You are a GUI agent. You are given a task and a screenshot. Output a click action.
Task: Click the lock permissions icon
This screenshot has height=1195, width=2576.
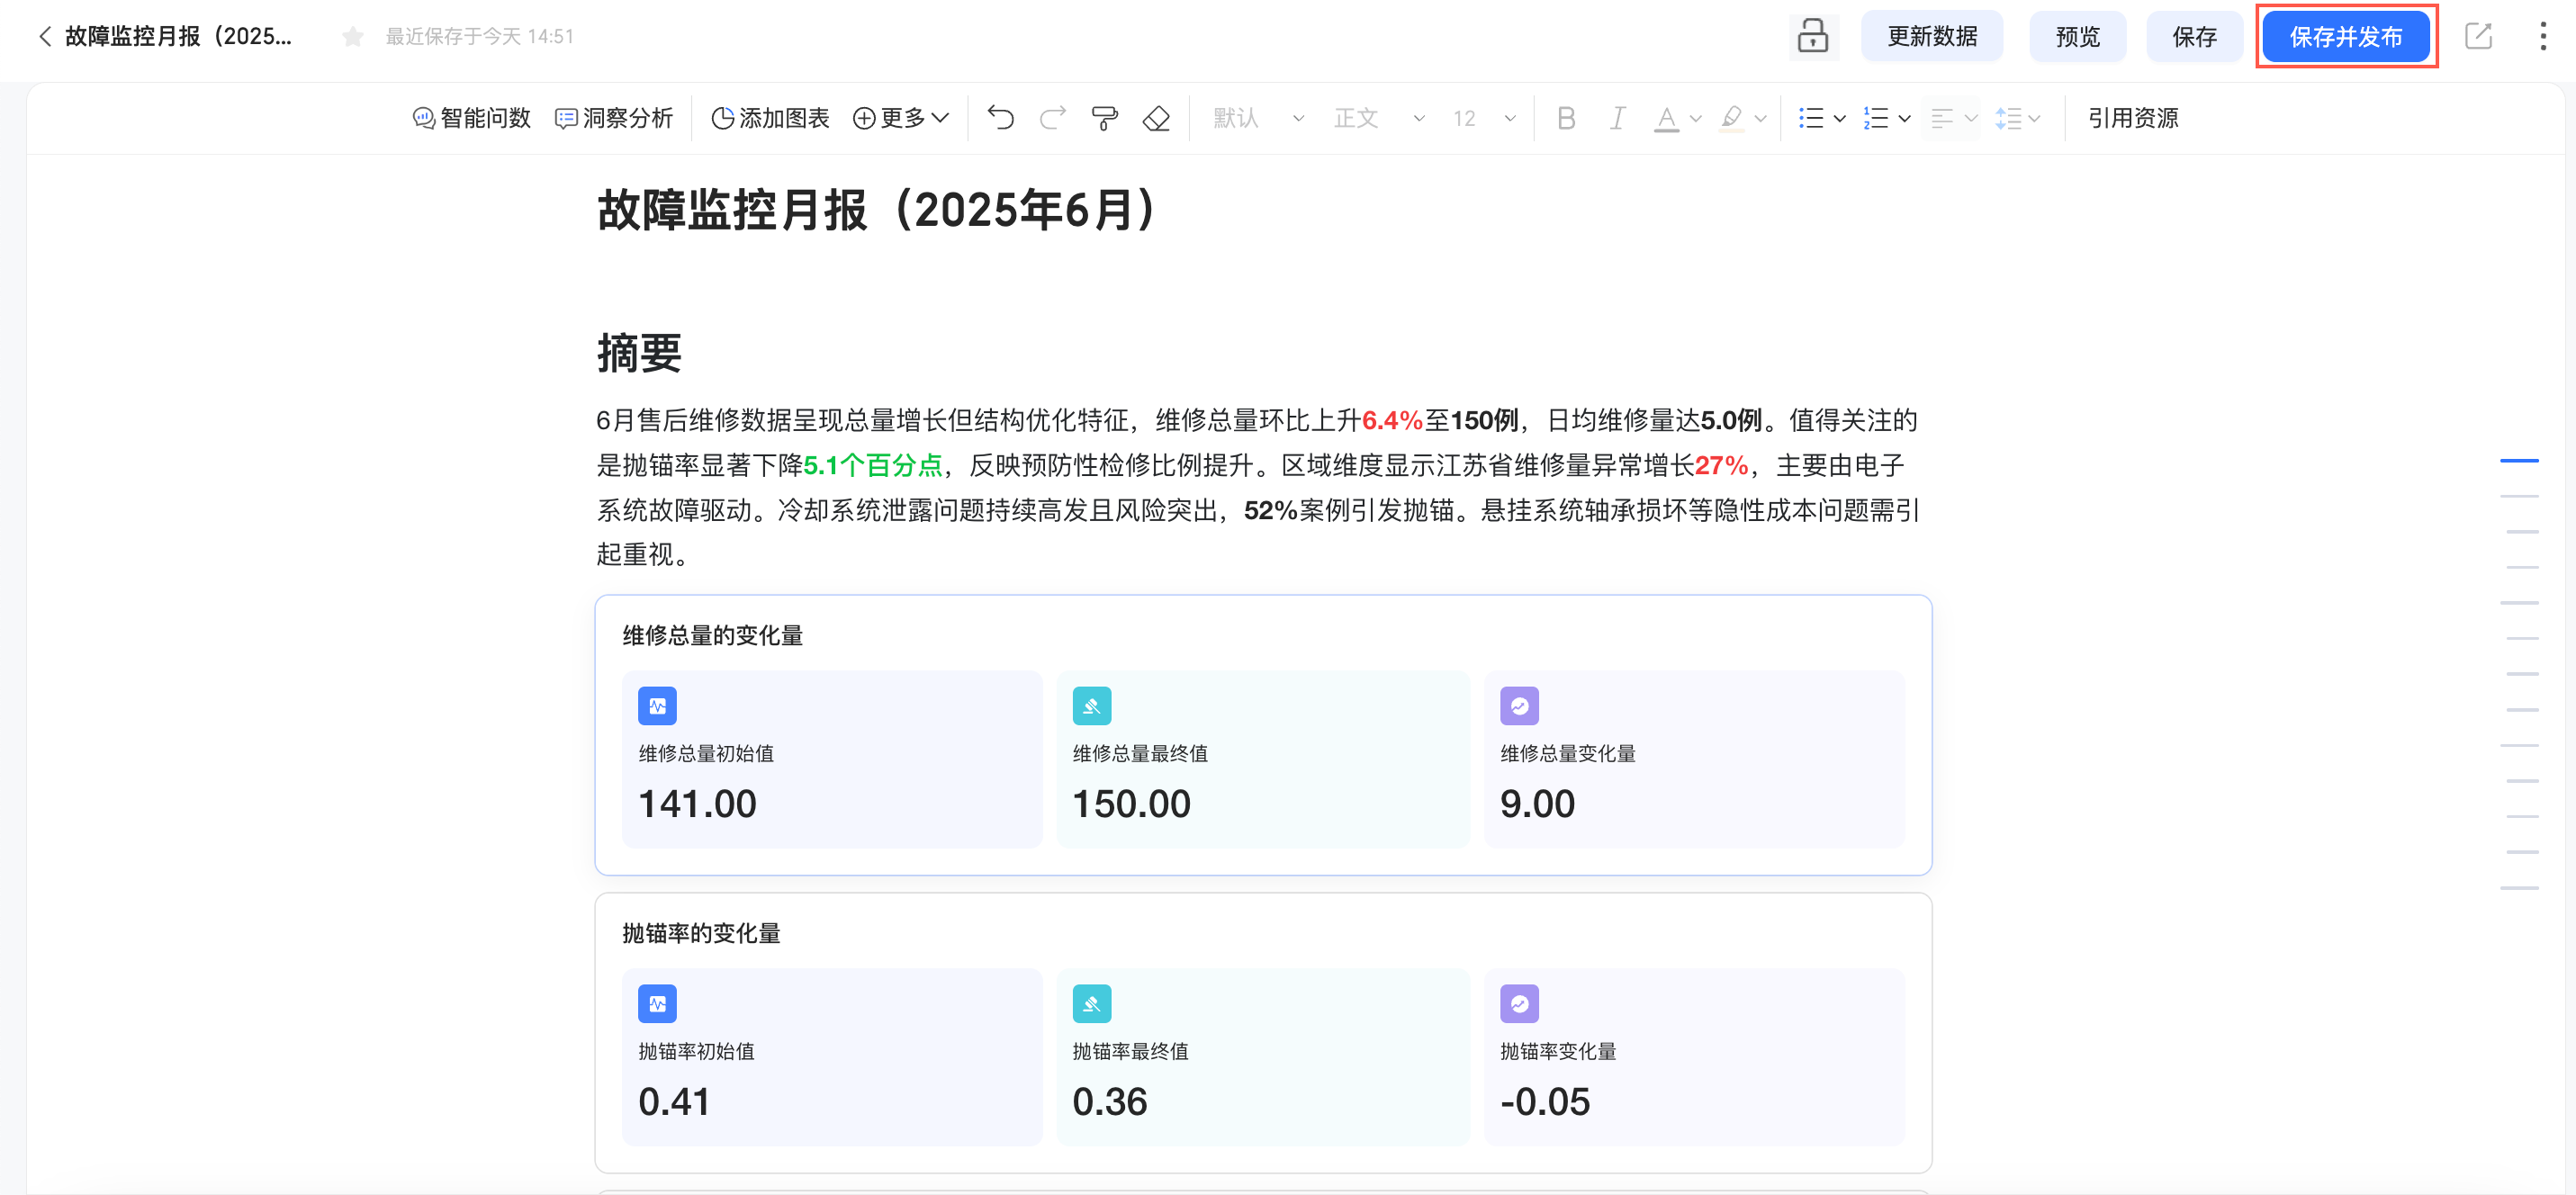pos(1812,37)
